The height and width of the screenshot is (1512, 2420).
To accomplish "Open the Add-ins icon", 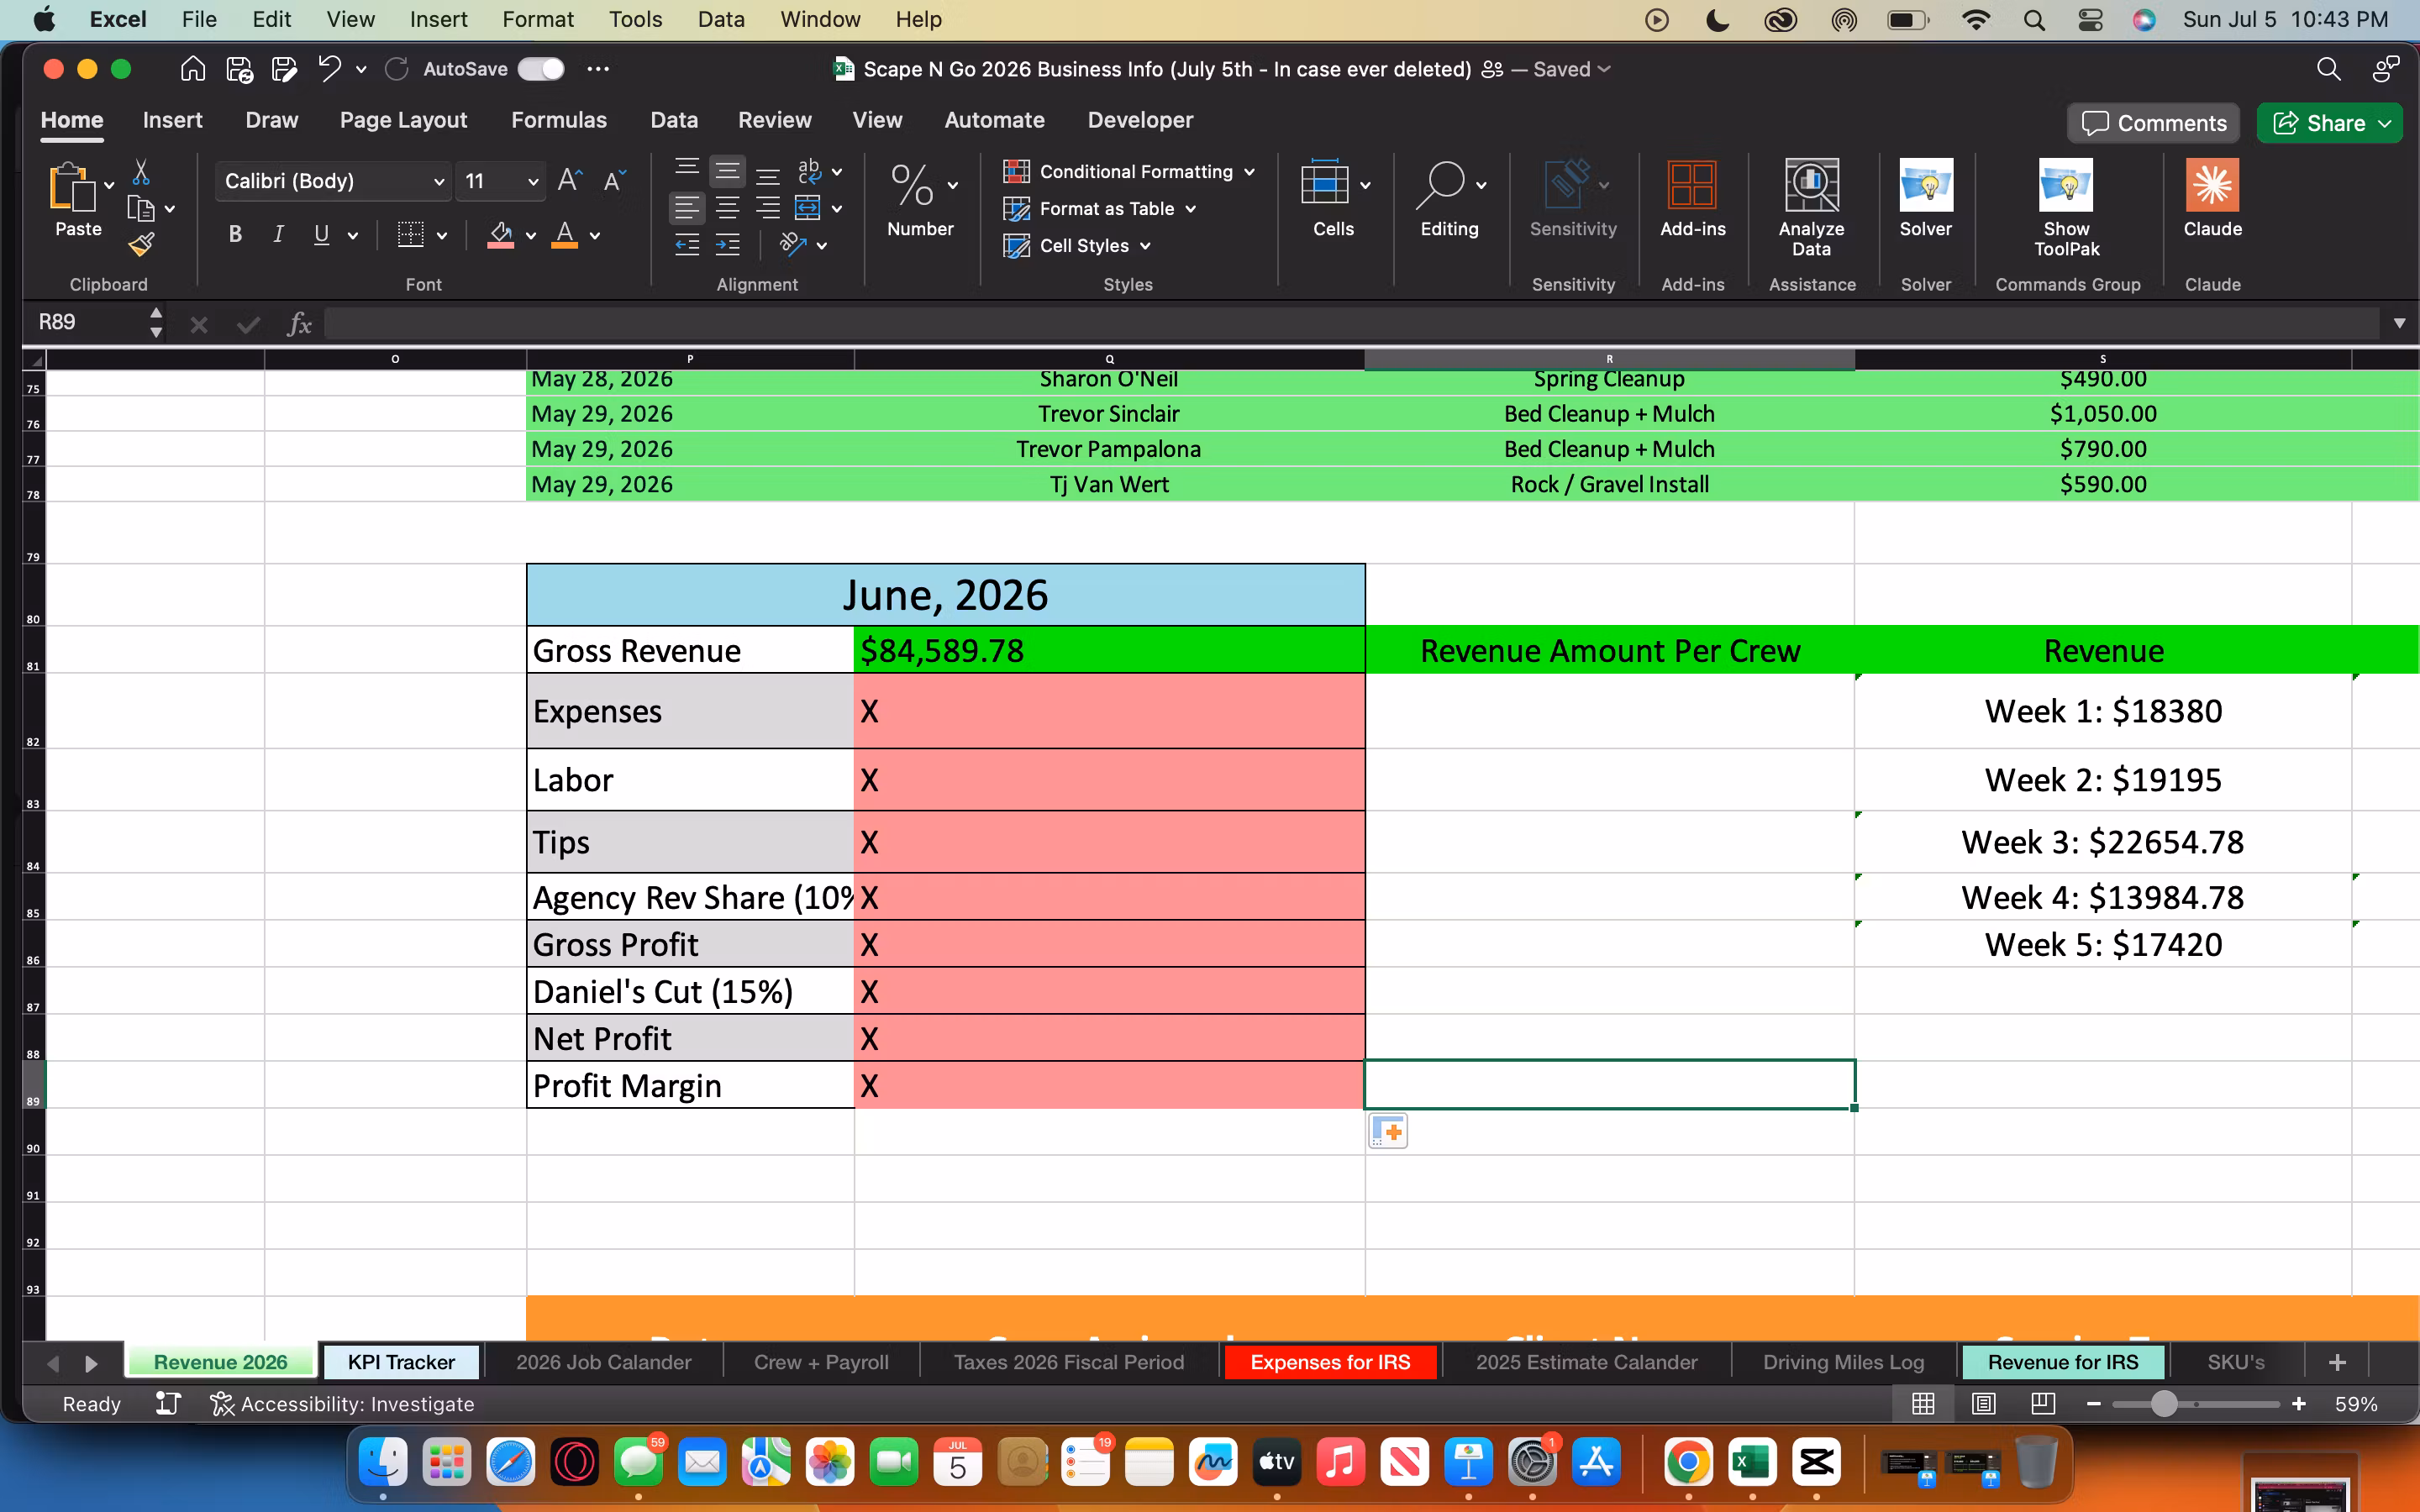I will (1692, 185).
